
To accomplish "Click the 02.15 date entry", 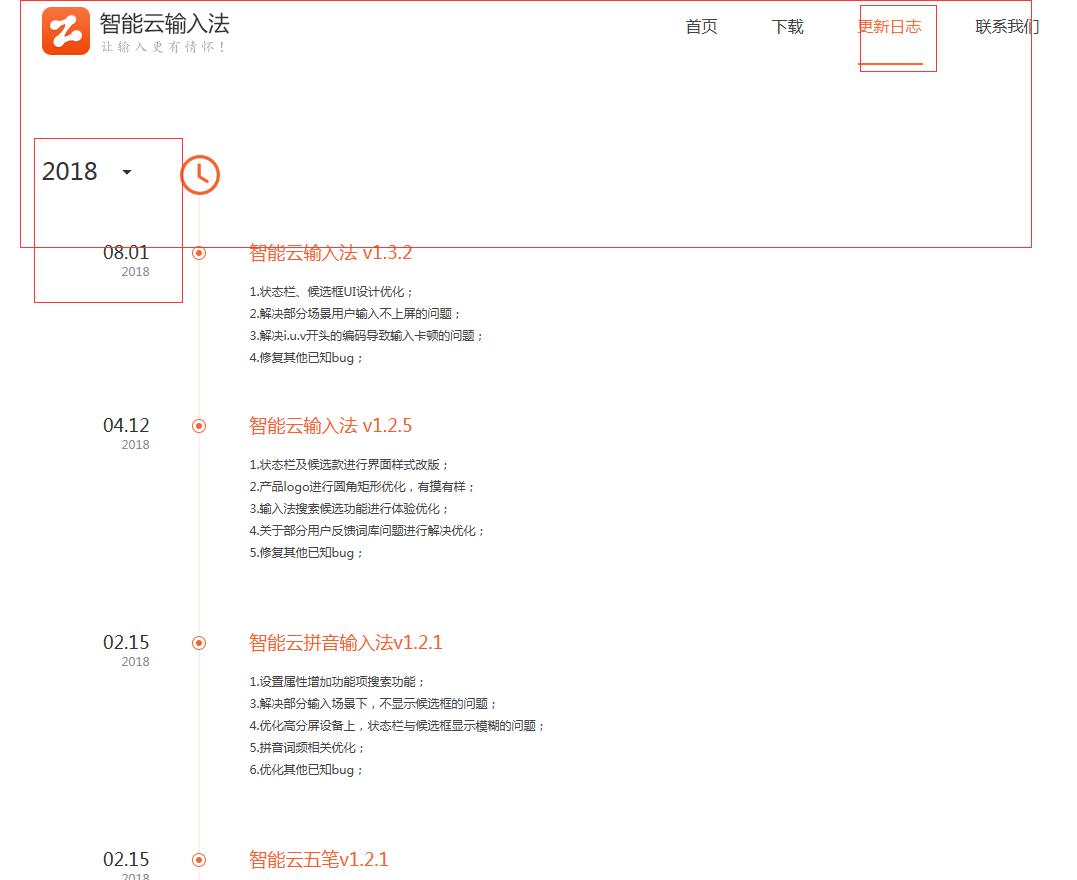I will tap(129, 642).
